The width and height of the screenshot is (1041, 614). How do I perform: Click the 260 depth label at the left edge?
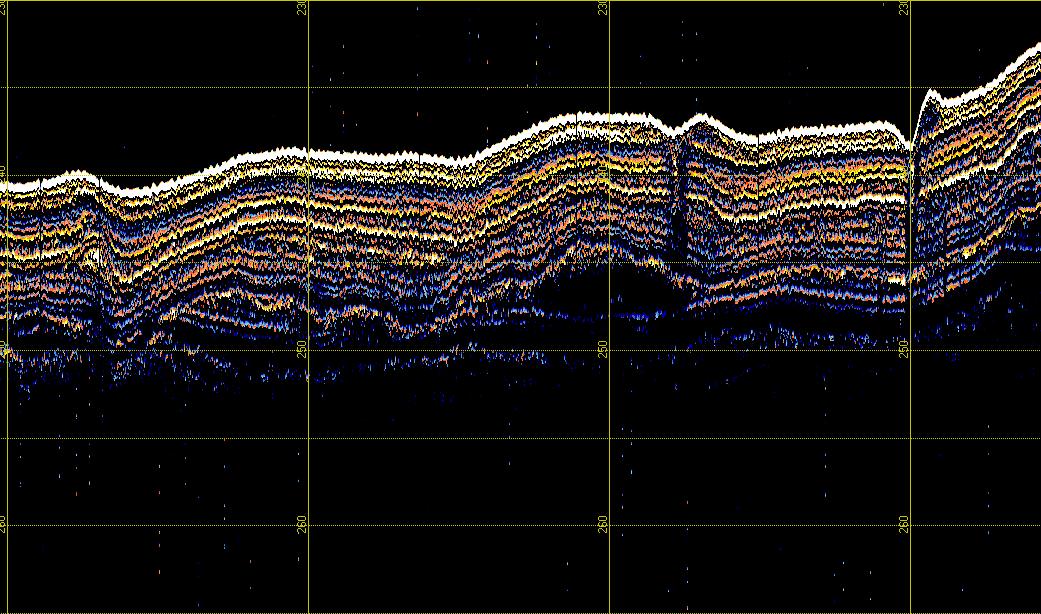click(4, 523)
